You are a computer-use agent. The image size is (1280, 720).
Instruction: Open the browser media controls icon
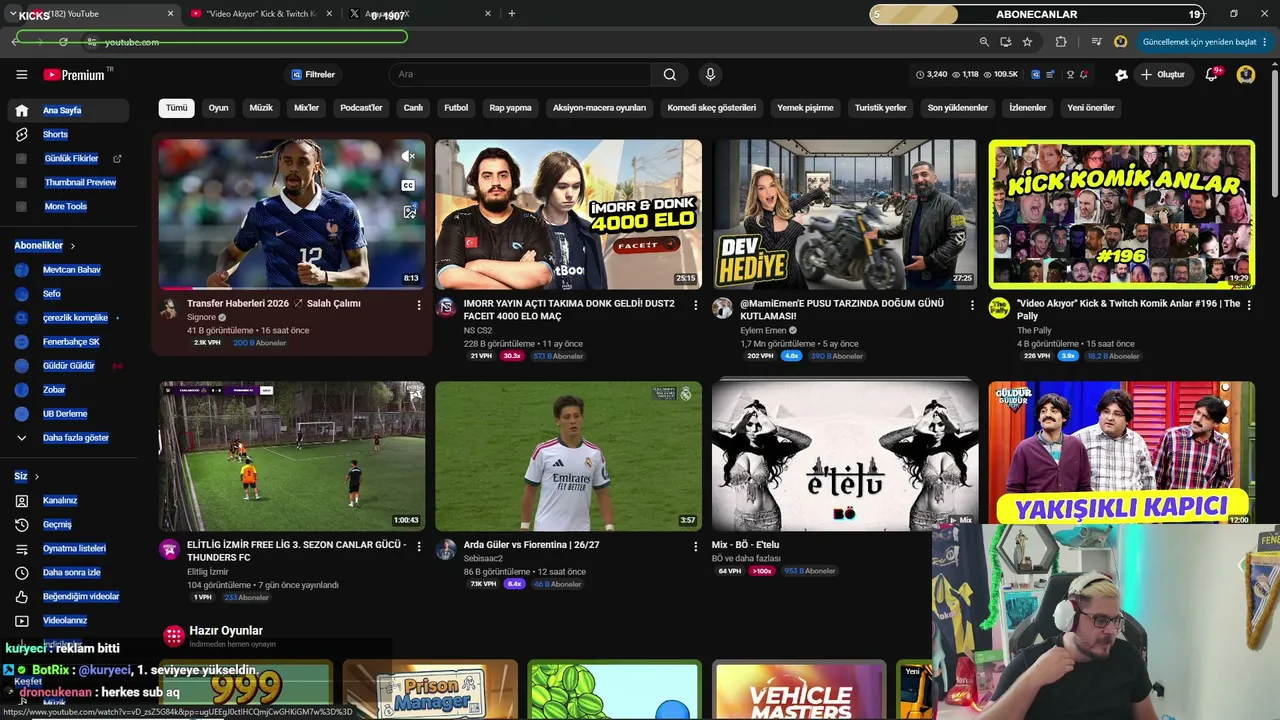tap(1096, 42)
